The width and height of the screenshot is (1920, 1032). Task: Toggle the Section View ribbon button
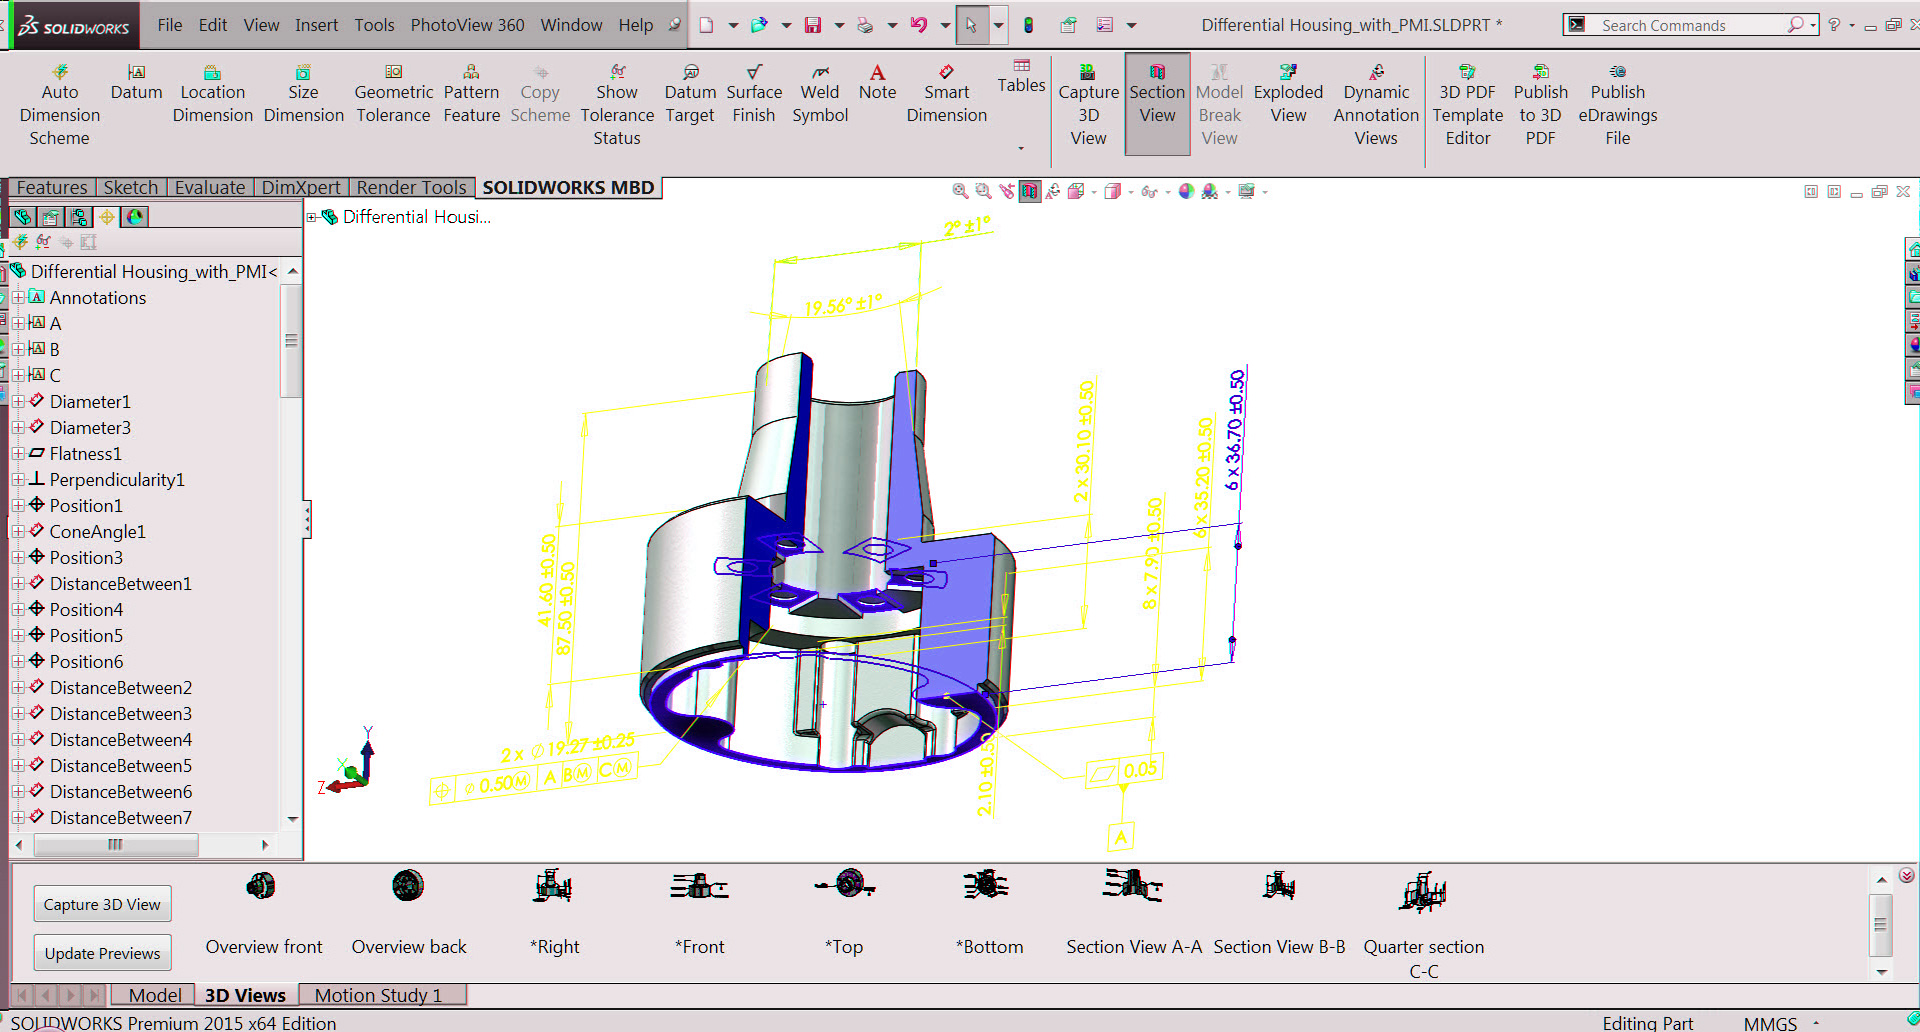click(x=1157, y=104)
